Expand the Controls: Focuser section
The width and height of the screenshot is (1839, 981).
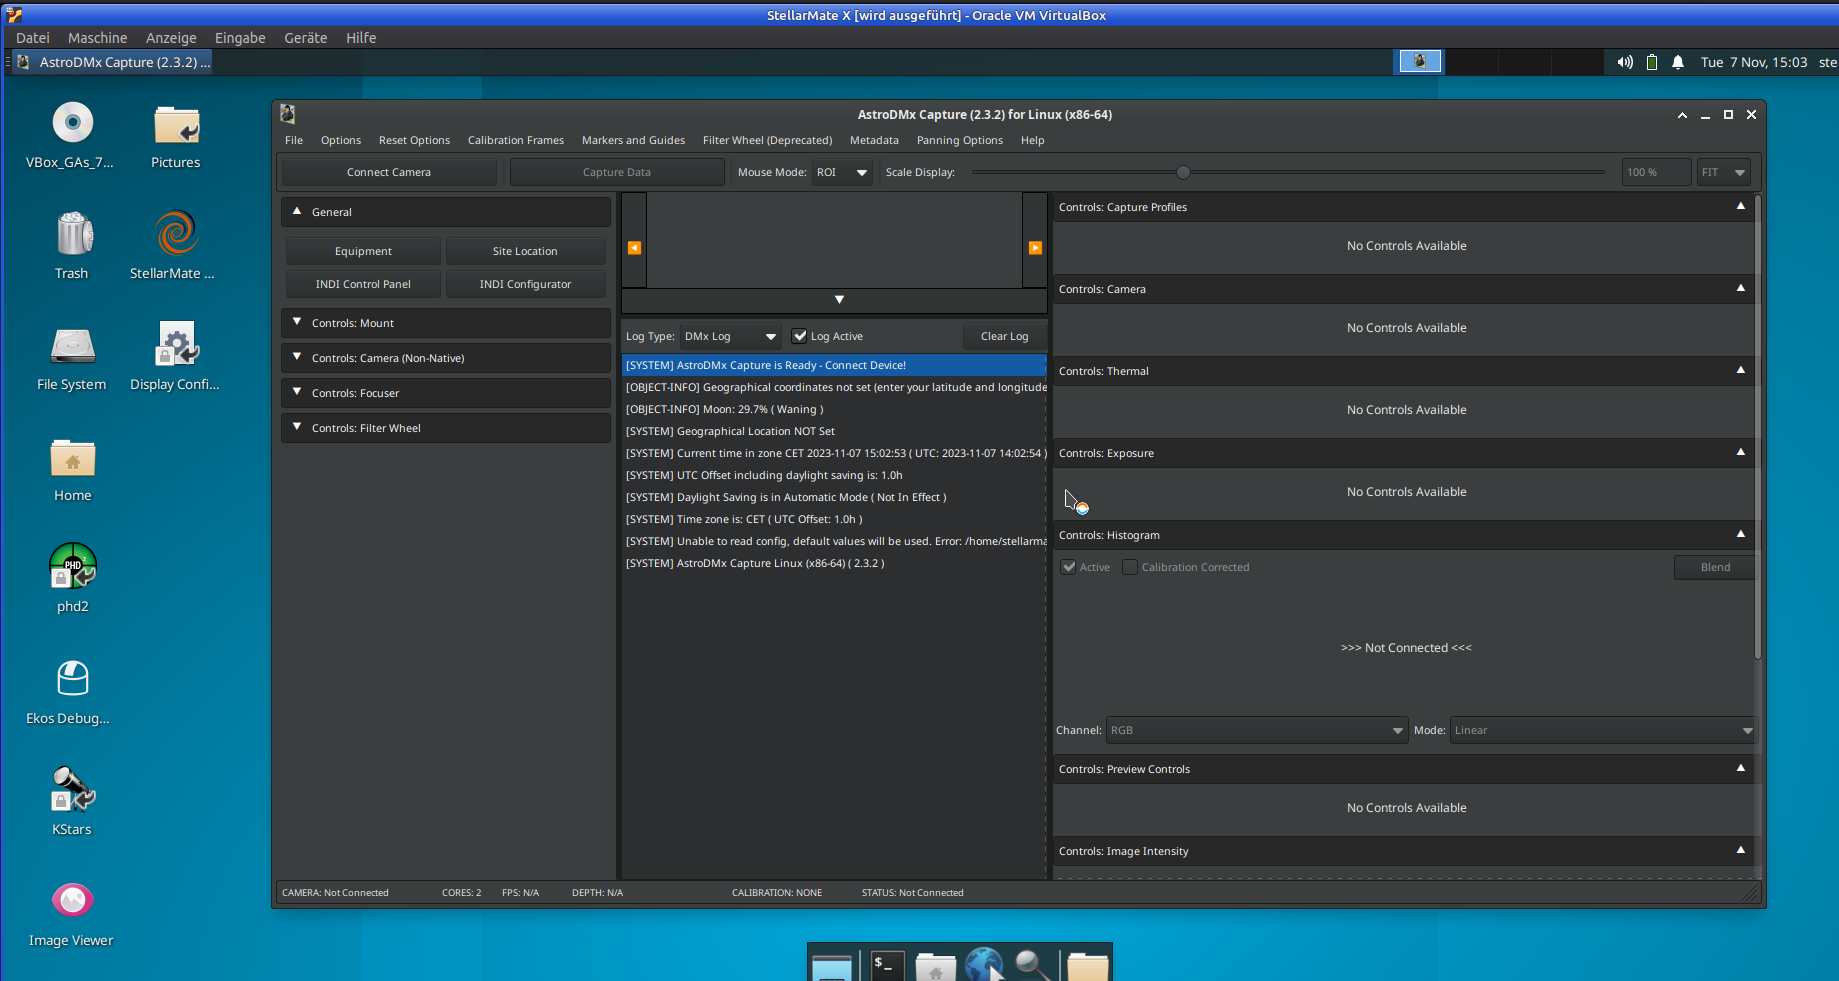click(446, 393)
